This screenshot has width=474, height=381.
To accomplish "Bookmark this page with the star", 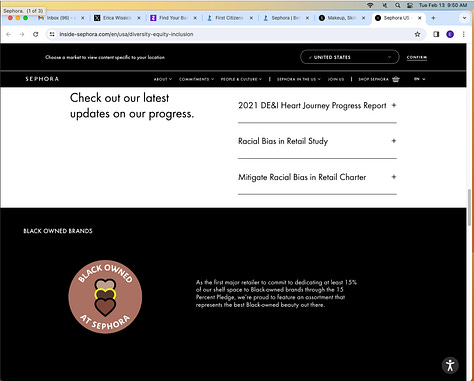I will (x=417, y=34).
